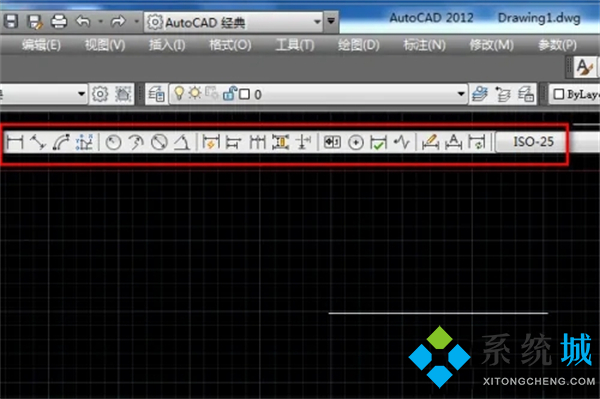The image size is (600, 399).
Task: Open the Tolerance tool icon
Action: [x=332, y=142]
